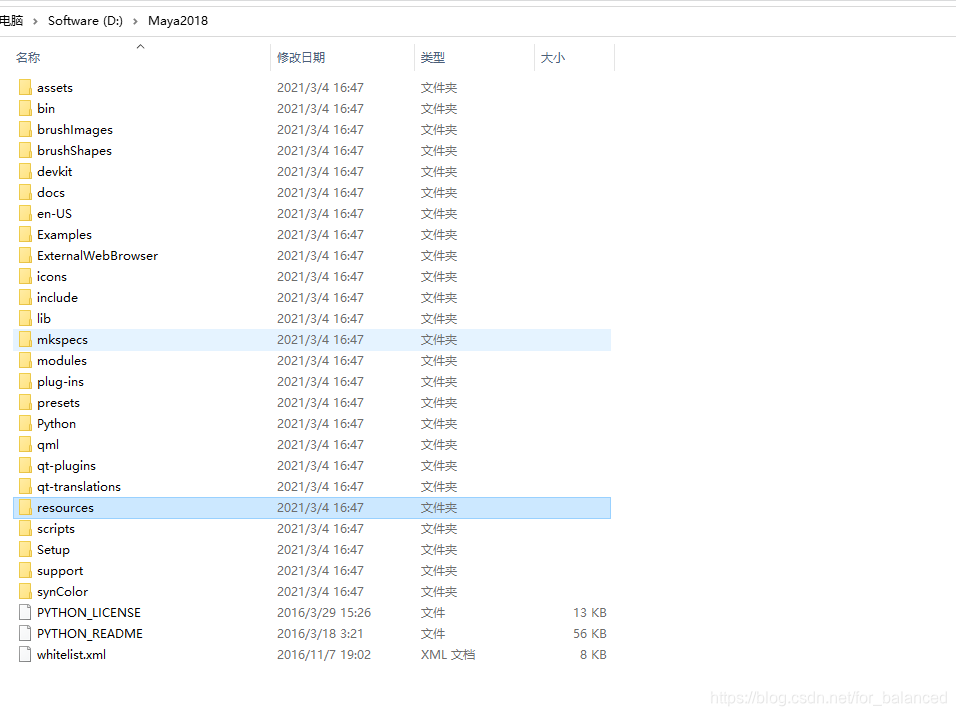
Task: Sort by the 名称 column header
Action: (28, 57)
